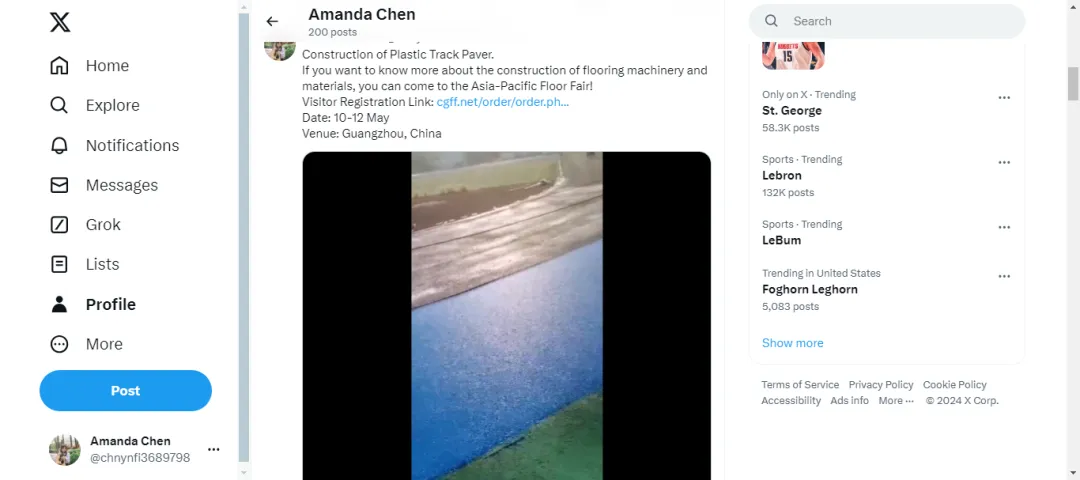This screenshot has width=1080, height=480.
Task: Open account menu dots beside Amanda Chen
Action: click(214, 450)
